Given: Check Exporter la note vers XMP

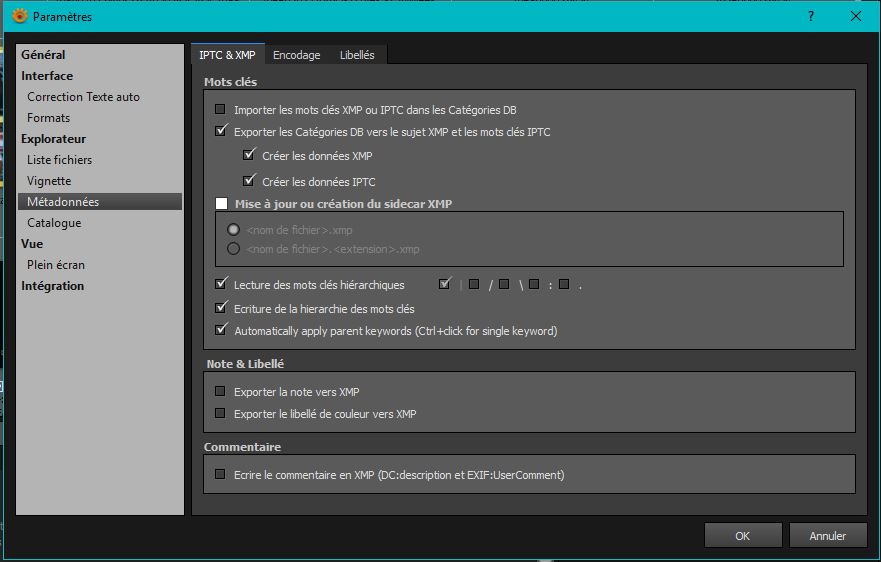Looking at the screenshot, I should pyautogui.click(x=221, y=392).
